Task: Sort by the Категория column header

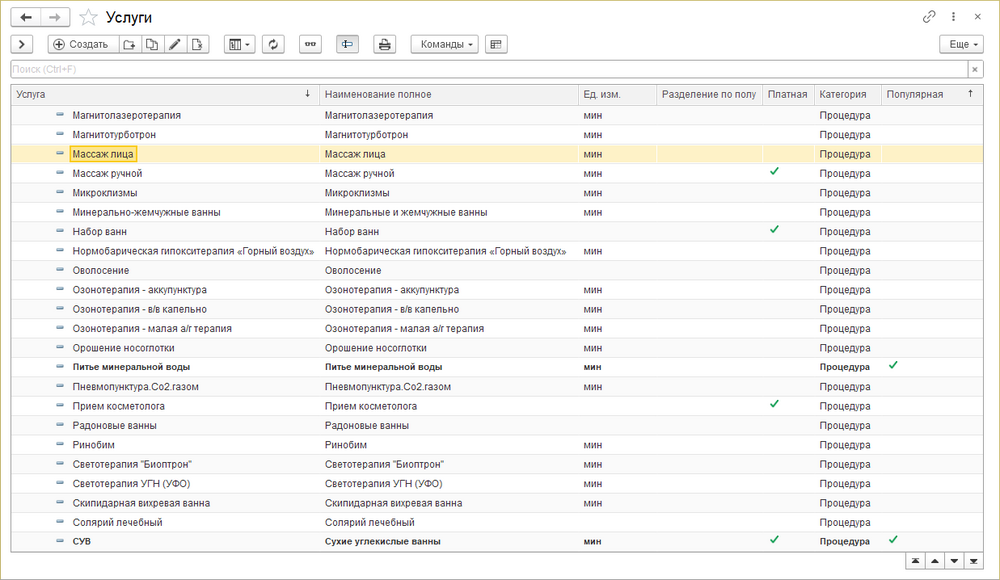Action: (842, 94)
